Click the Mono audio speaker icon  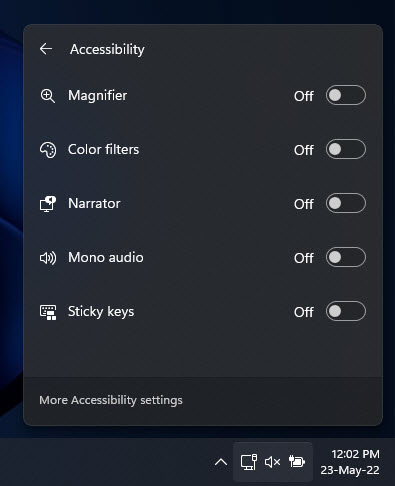(48, 258)
